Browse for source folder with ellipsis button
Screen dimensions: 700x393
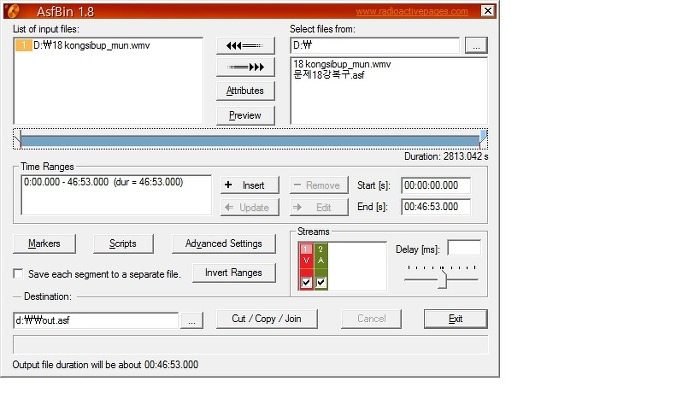pyautogui.click(x=476, y=46)
